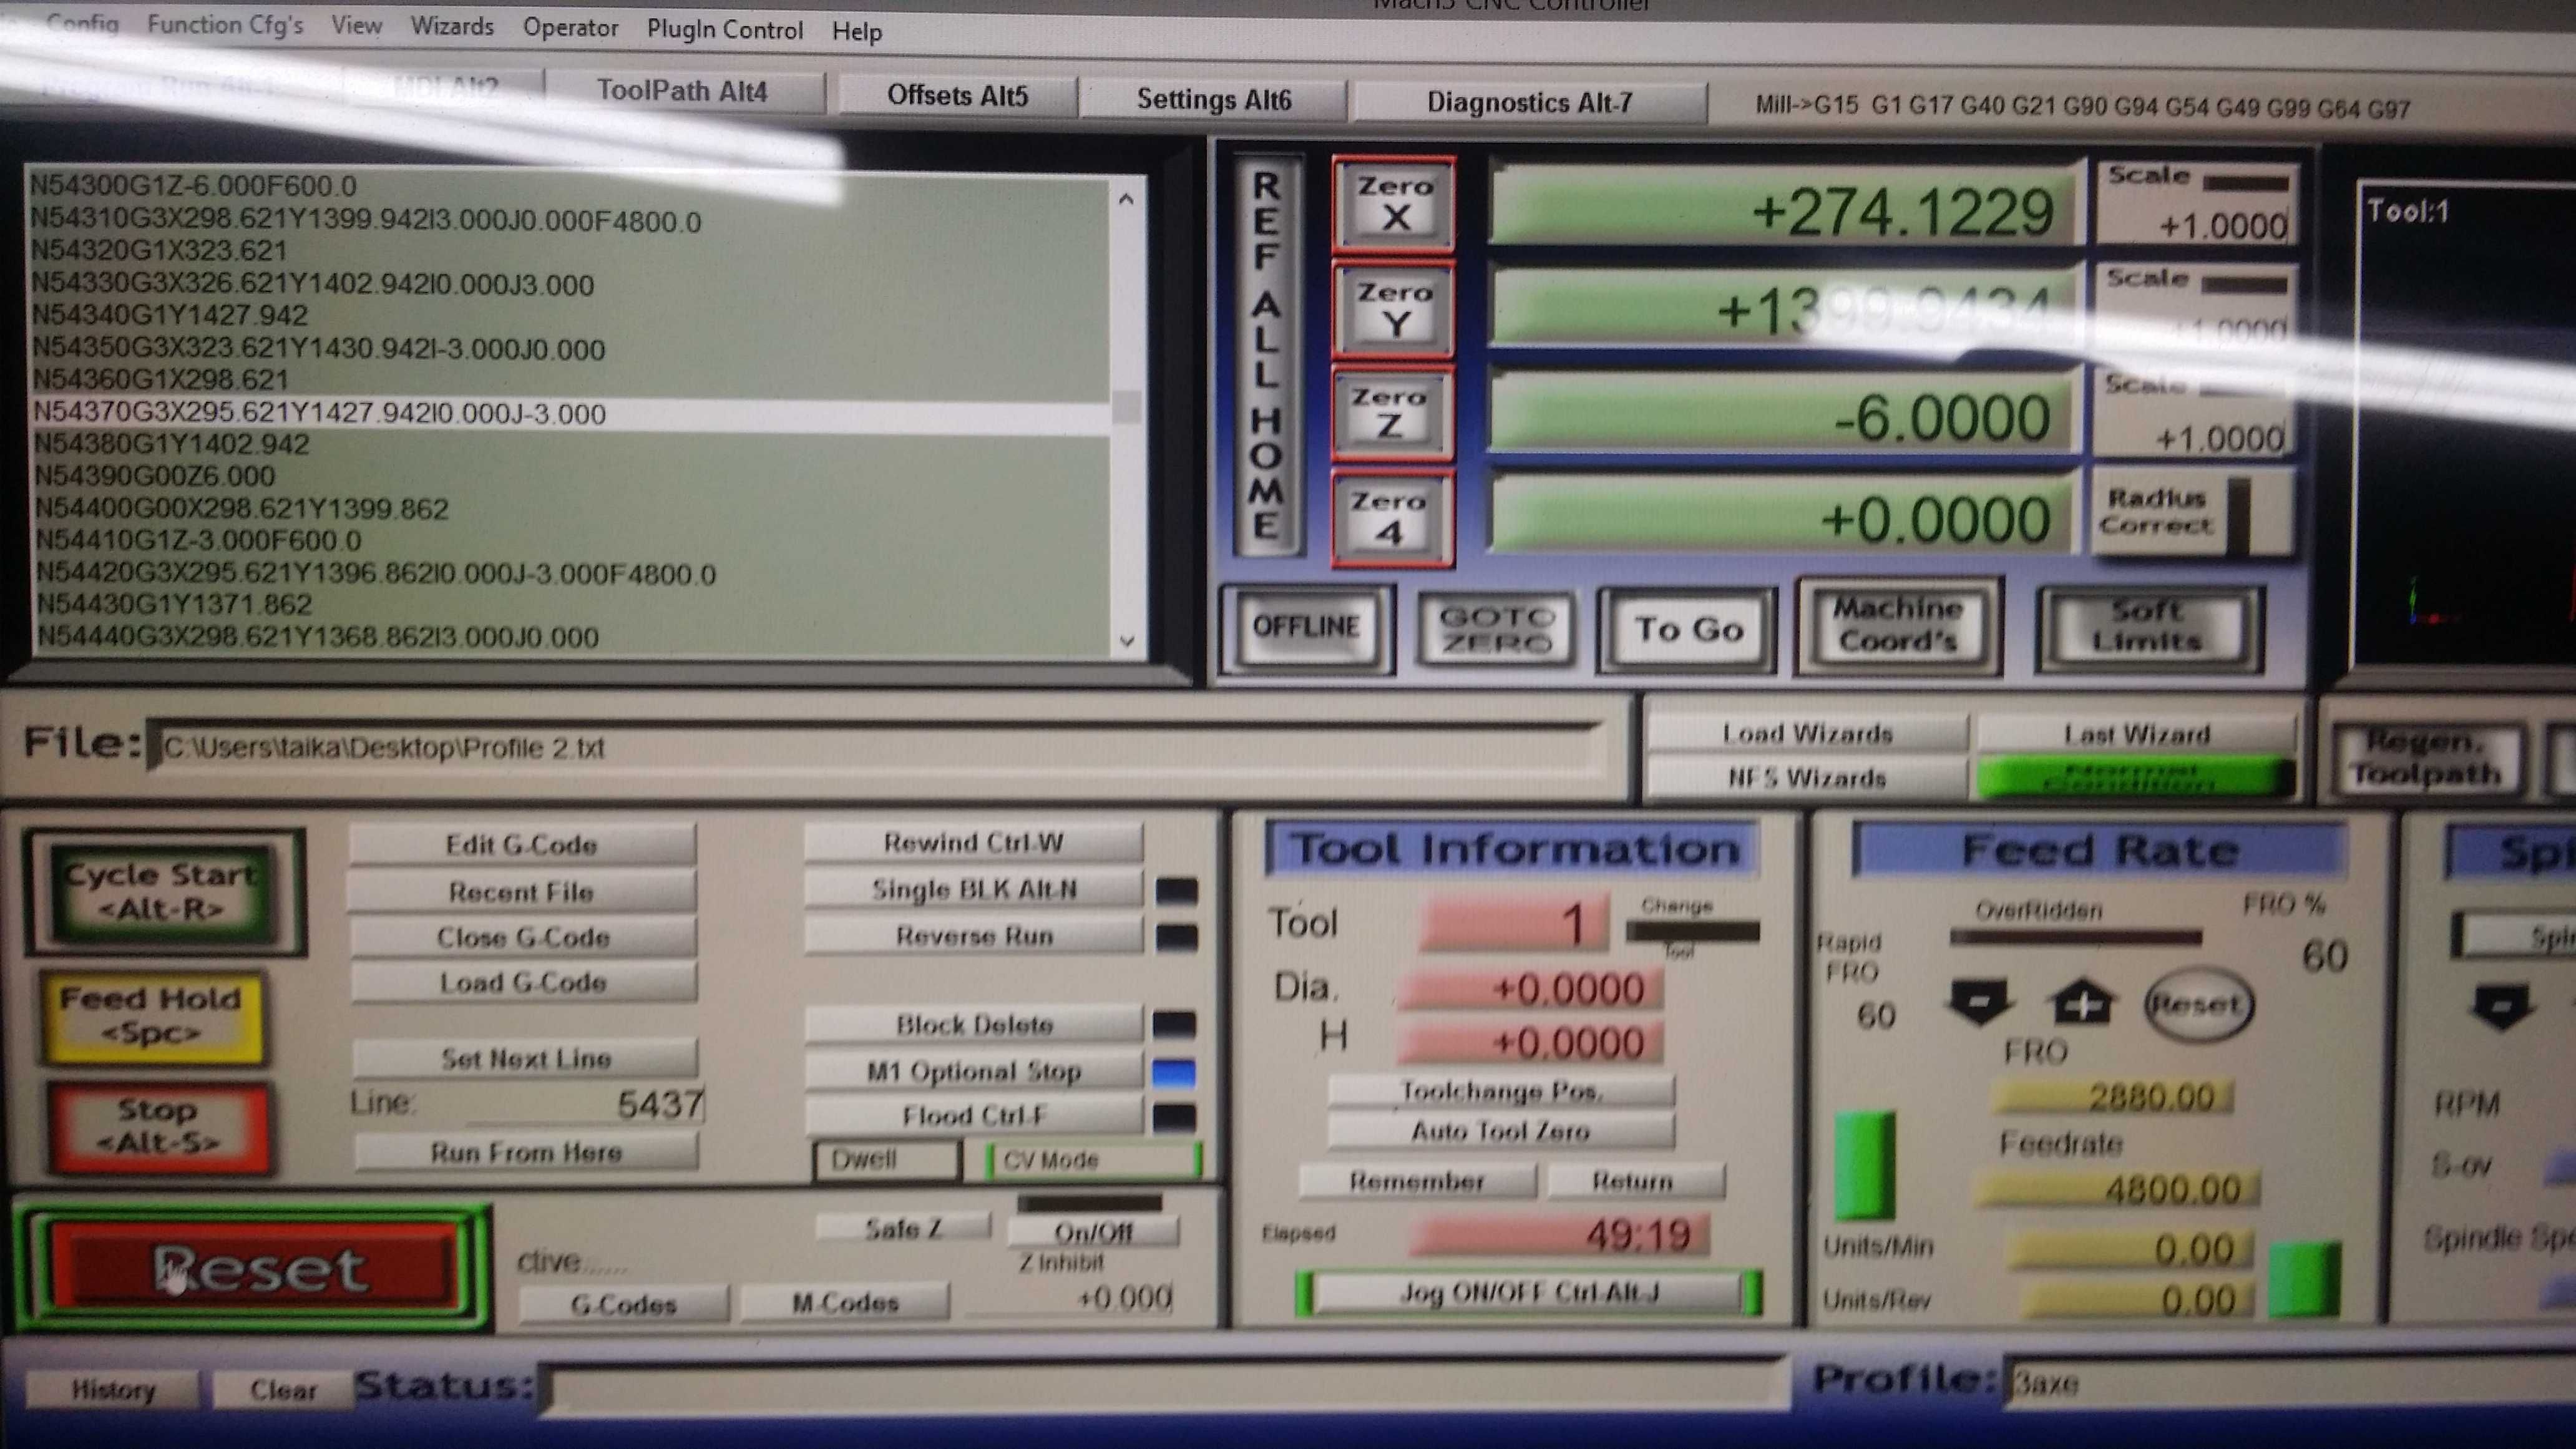
Task: Reset the feed rate override to default
Action: (x=2197, y=1003)
